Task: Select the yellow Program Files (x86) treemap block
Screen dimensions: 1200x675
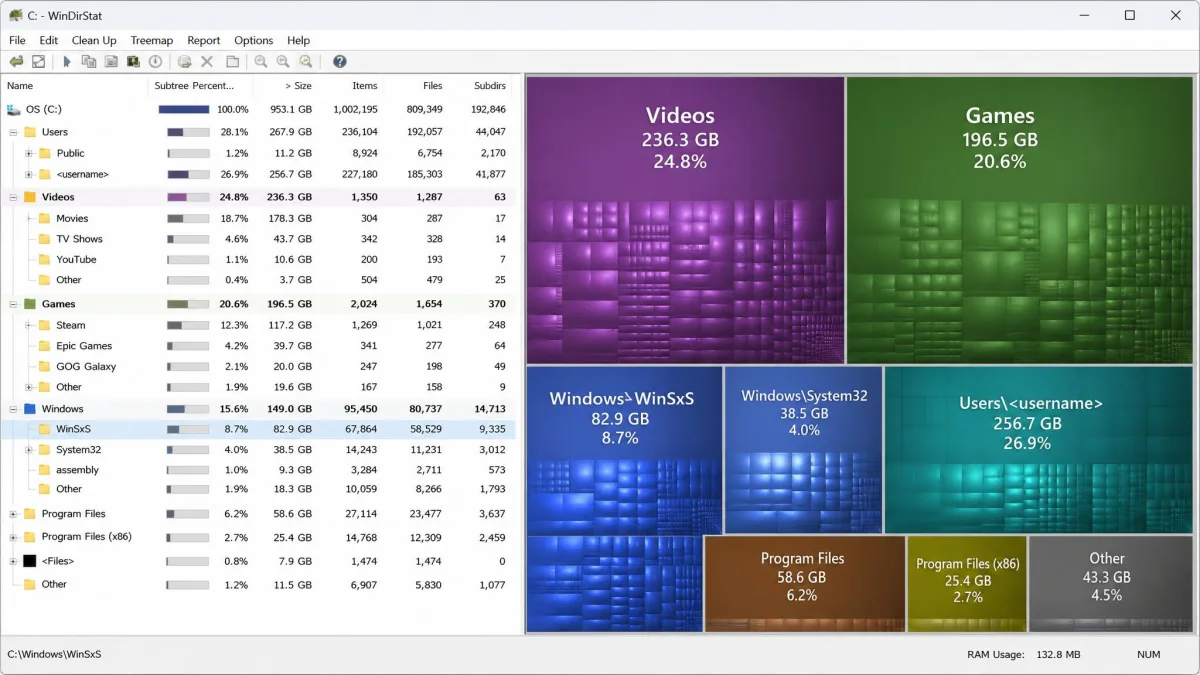Action: point(967,583)
